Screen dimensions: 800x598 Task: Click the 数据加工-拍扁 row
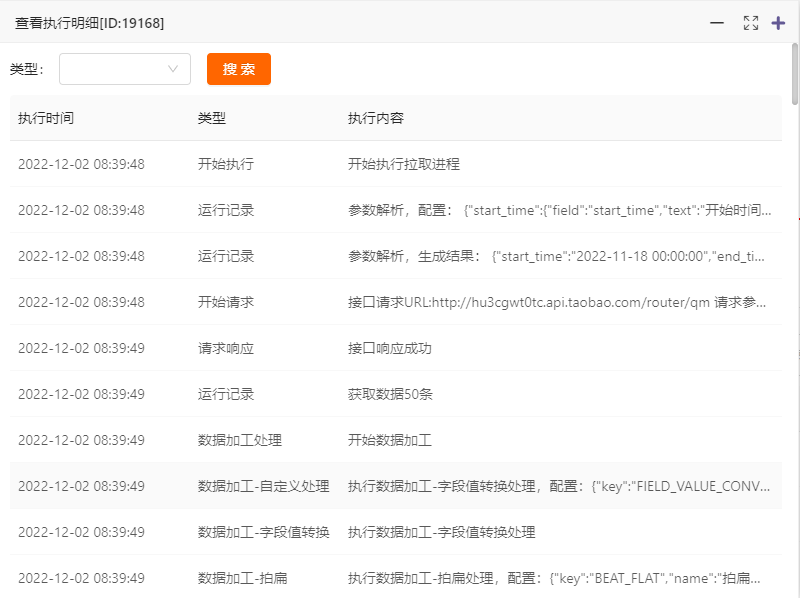pyautogui.click(x=400, y=579)
